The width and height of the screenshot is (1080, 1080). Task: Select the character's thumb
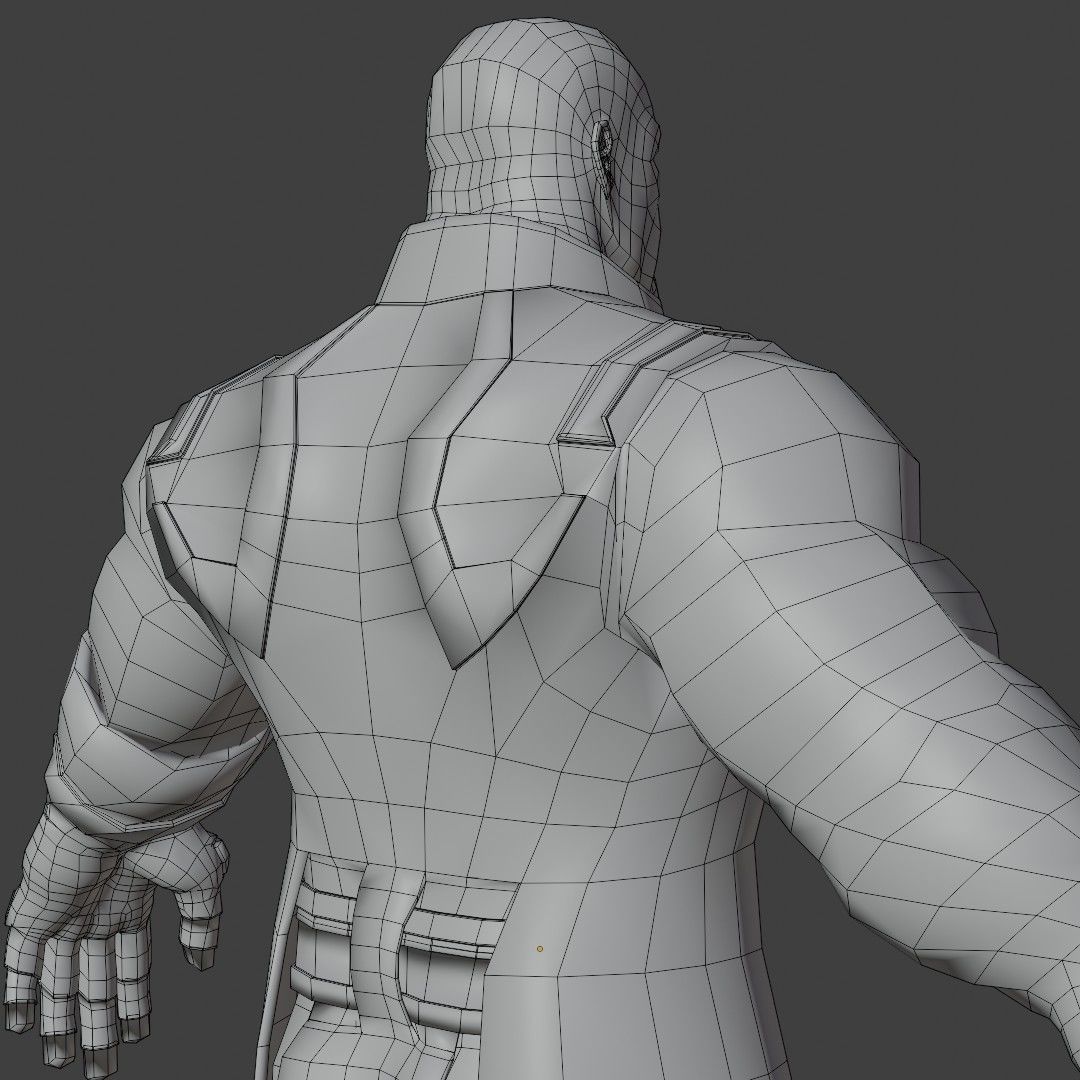[x=200, y=922]
